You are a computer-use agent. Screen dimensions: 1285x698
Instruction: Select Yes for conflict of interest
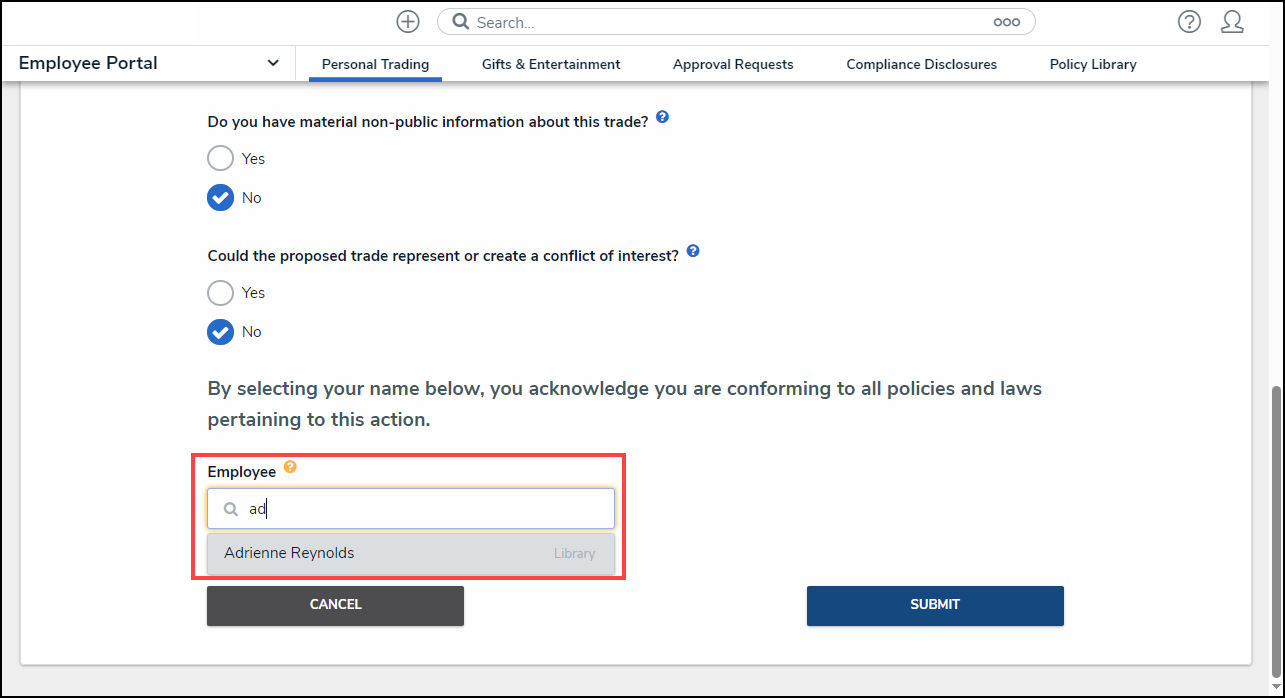220,293
